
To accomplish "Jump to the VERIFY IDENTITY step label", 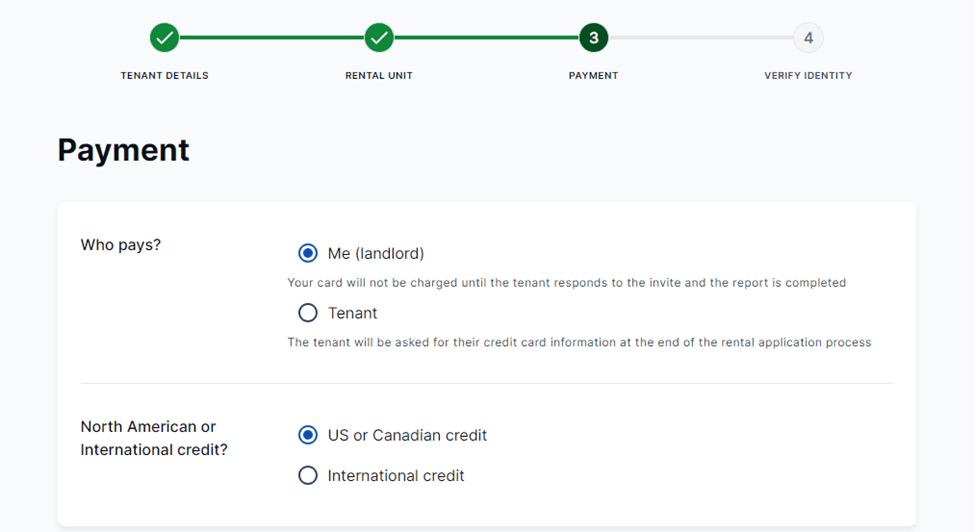I will (x=808, y=76).
